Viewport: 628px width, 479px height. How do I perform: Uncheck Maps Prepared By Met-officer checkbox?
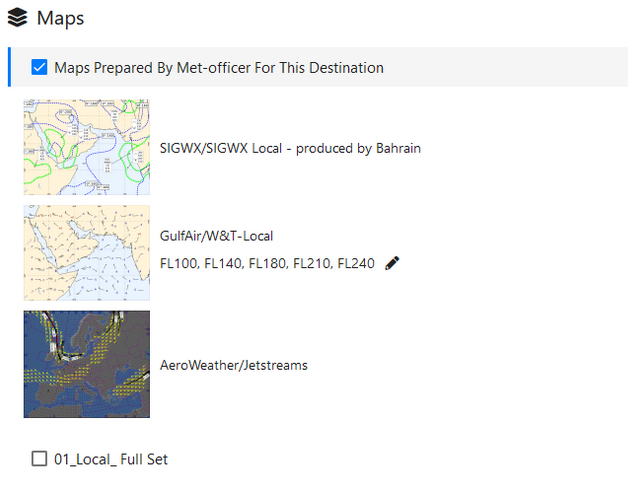coord(39,67)
